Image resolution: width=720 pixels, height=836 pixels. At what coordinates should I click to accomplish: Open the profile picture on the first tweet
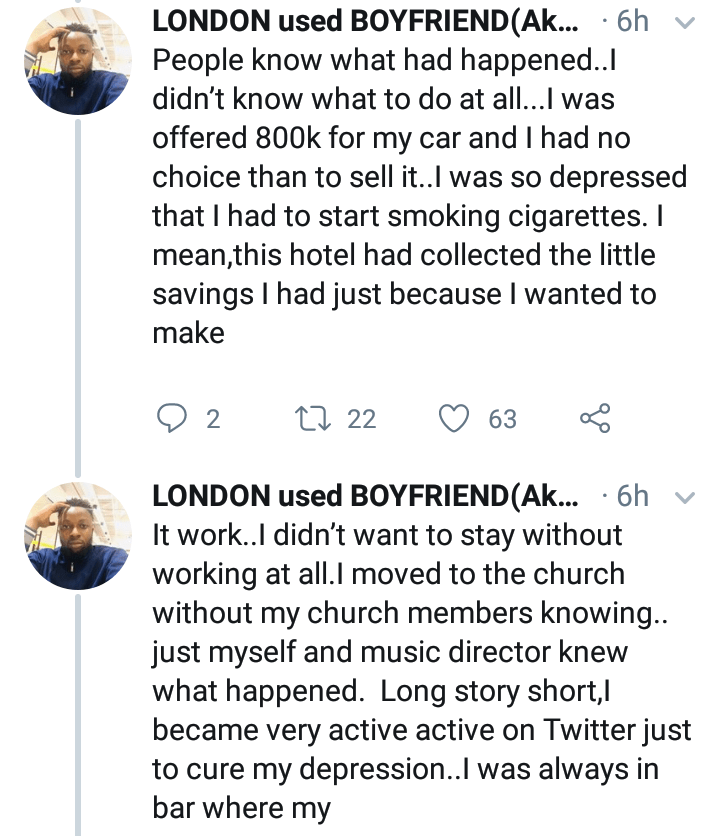(77, 66)
